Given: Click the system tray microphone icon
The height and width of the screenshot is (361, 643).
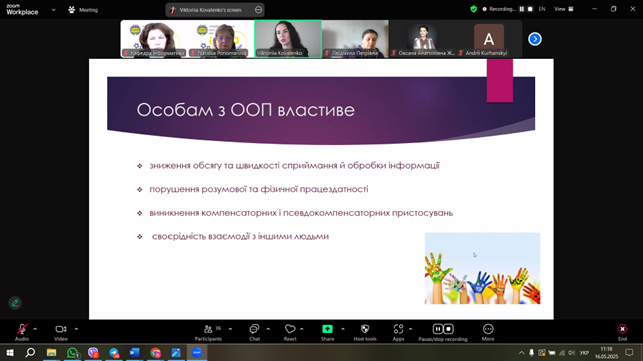Looking at the screenshot, I should [531, 352].
